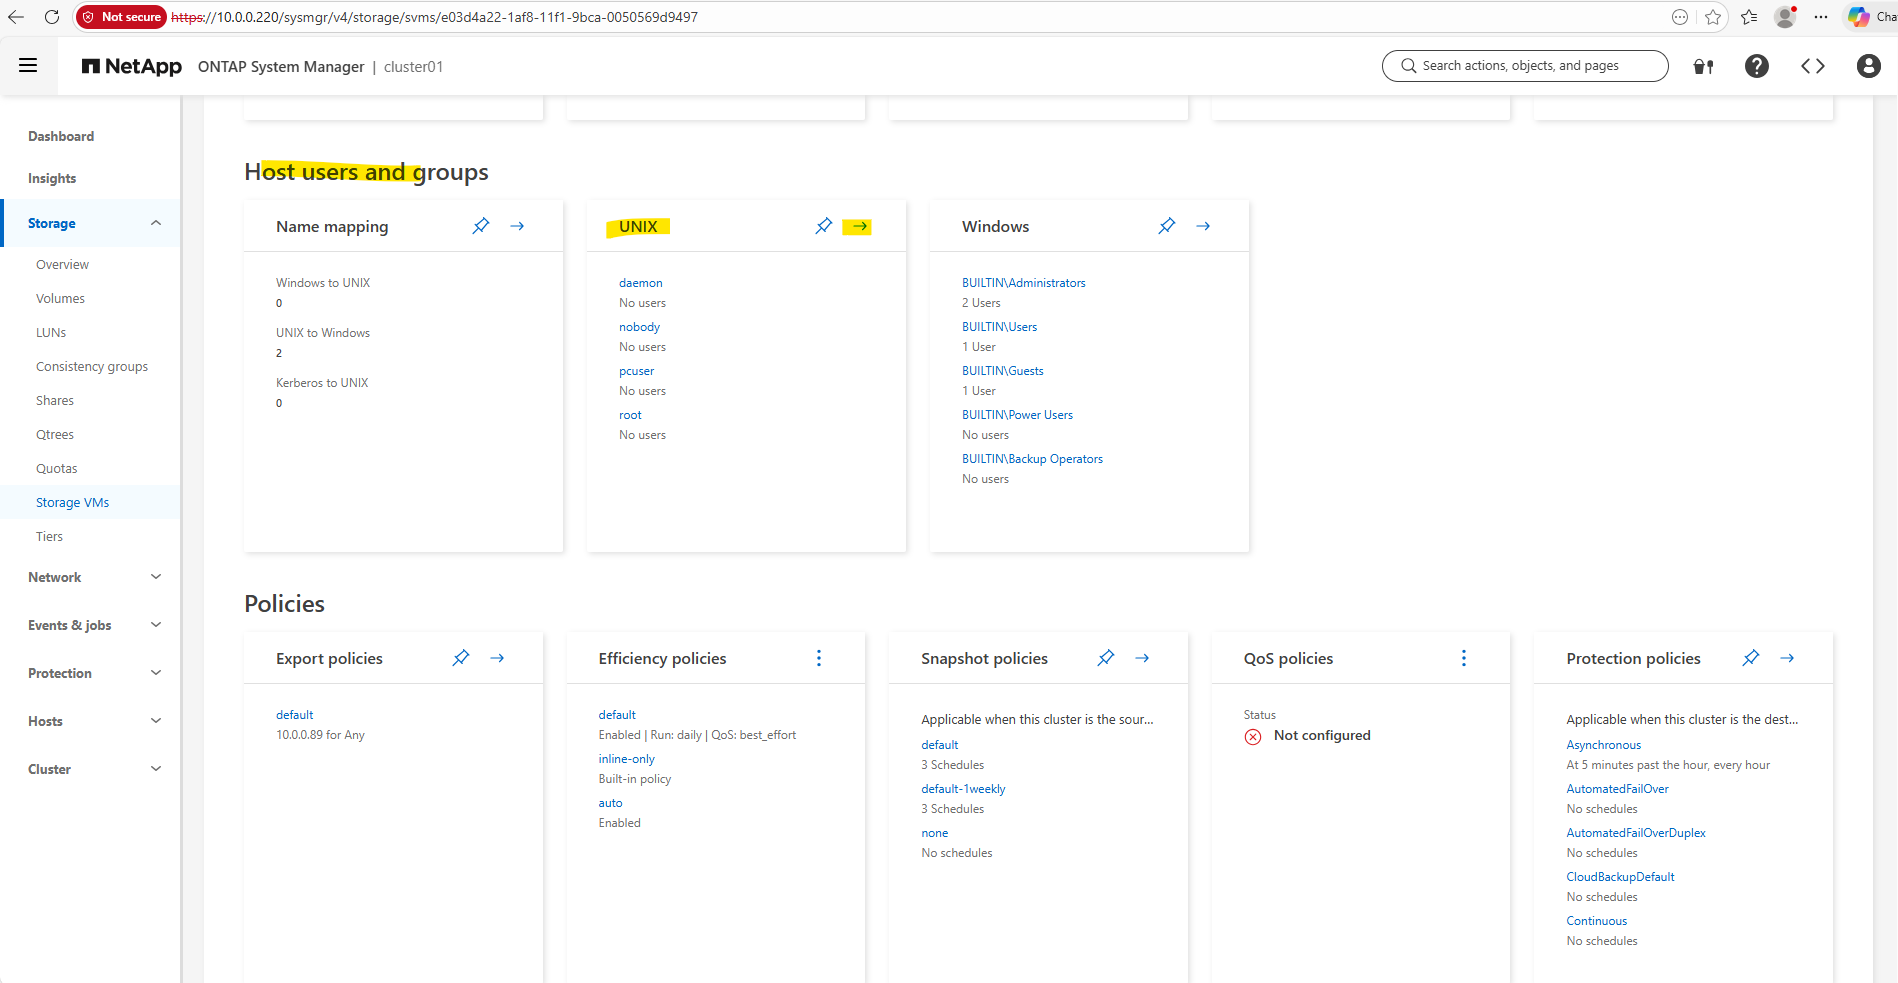Open QoS policies kebab menu
The height and width of the screenshot is (983, 1898).
tap(1464, 658)
